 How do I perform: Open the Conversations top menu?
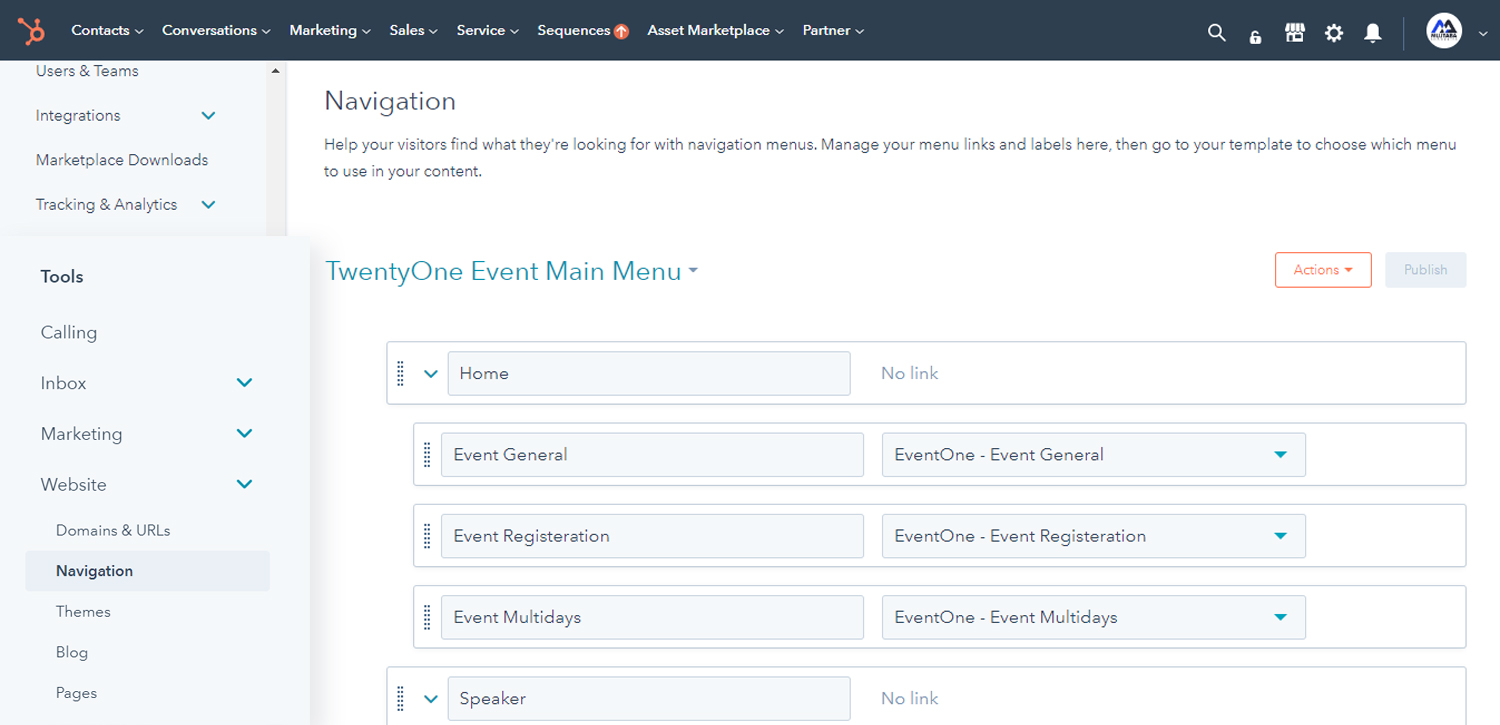216,31
